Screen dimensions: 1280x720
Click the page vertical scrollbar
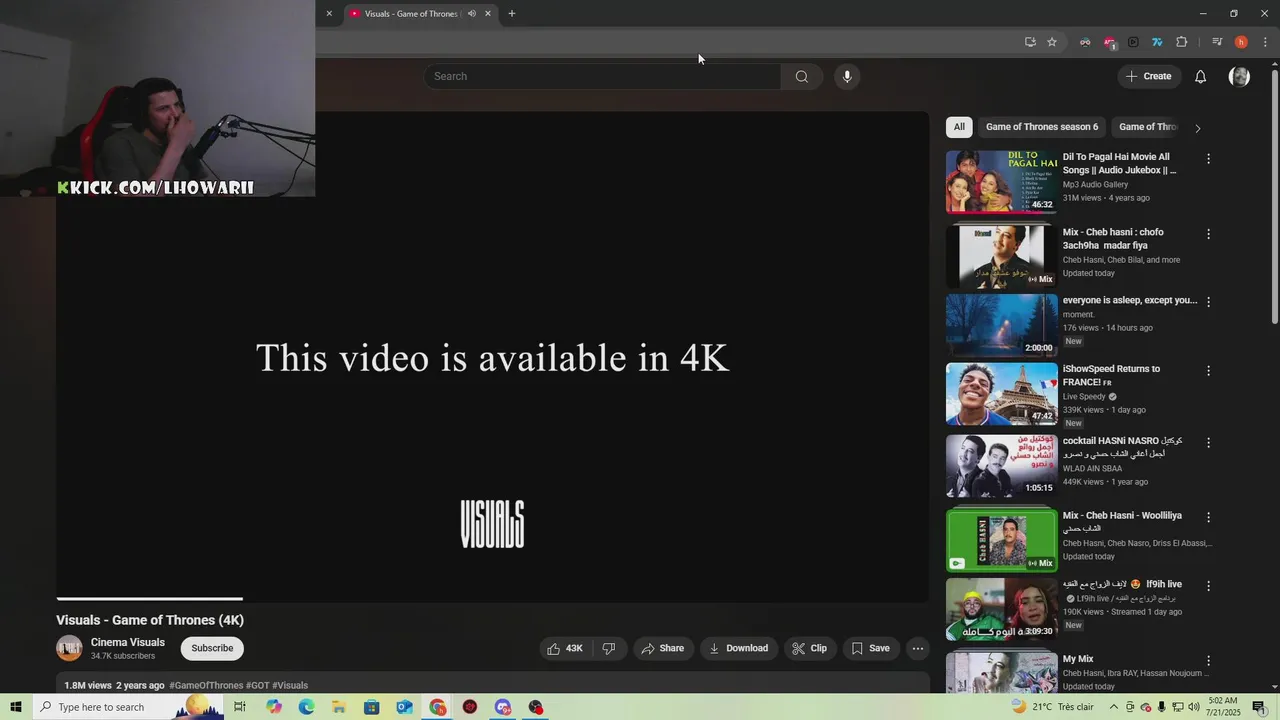1274,195
